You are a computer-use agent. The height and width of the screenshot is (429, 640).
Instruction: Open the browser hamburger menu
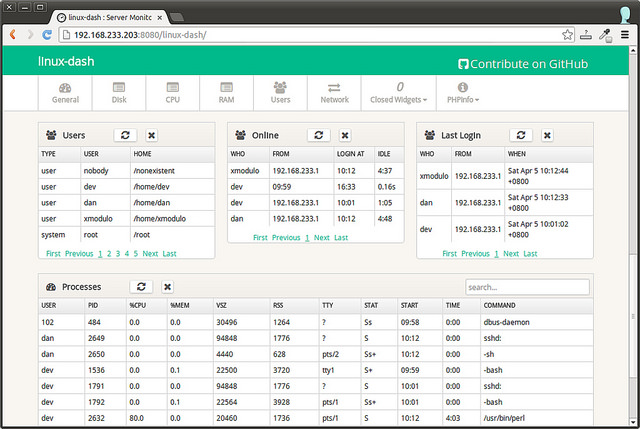625,34
